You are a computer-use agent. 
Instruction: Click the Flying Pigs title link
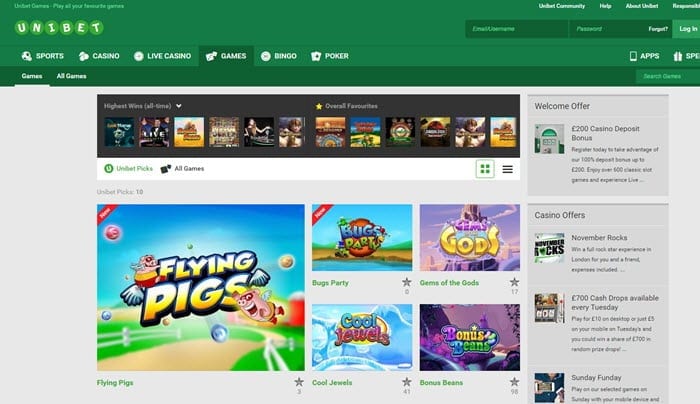coord(115,383)
